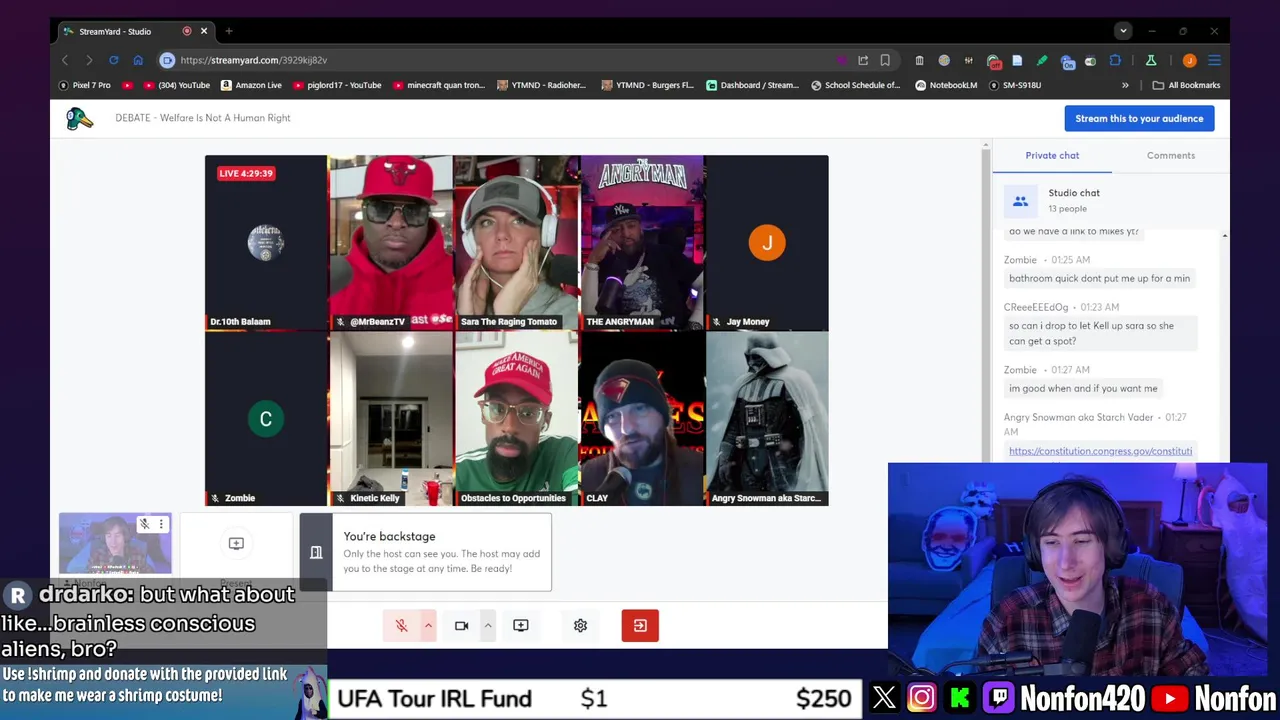The width and height of the screenshot is (1280, 720).
Task: Click the browser home icon
Action: pyautogui.click(x=138, y=60)
